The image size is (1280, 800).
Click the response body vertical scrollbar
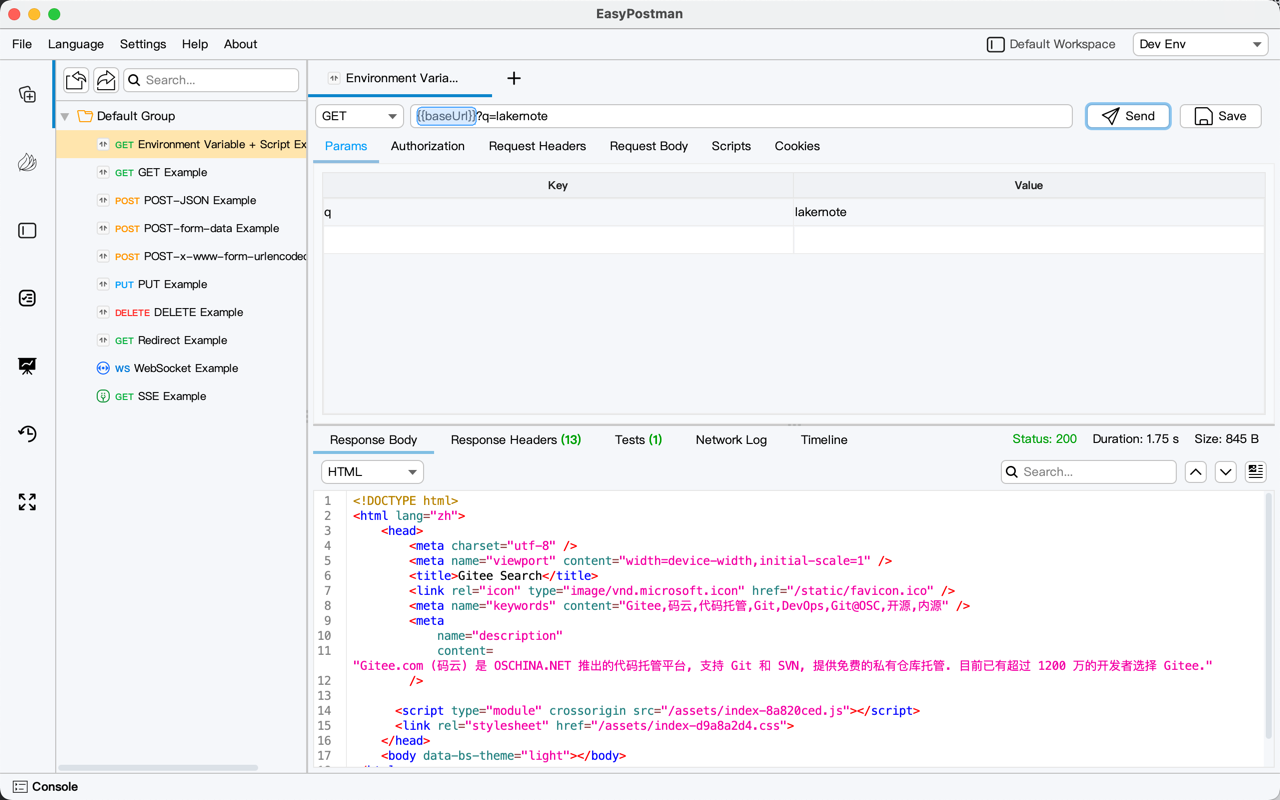point(1271,617)
